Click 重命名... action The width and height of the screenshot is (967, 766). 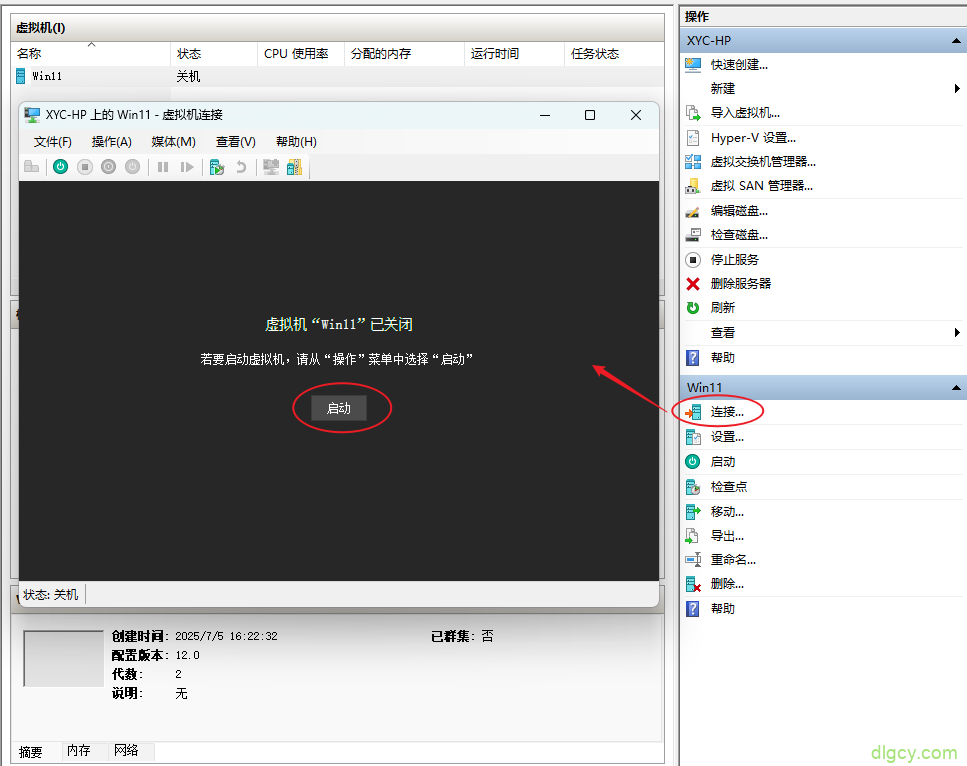tap(733, 559)
